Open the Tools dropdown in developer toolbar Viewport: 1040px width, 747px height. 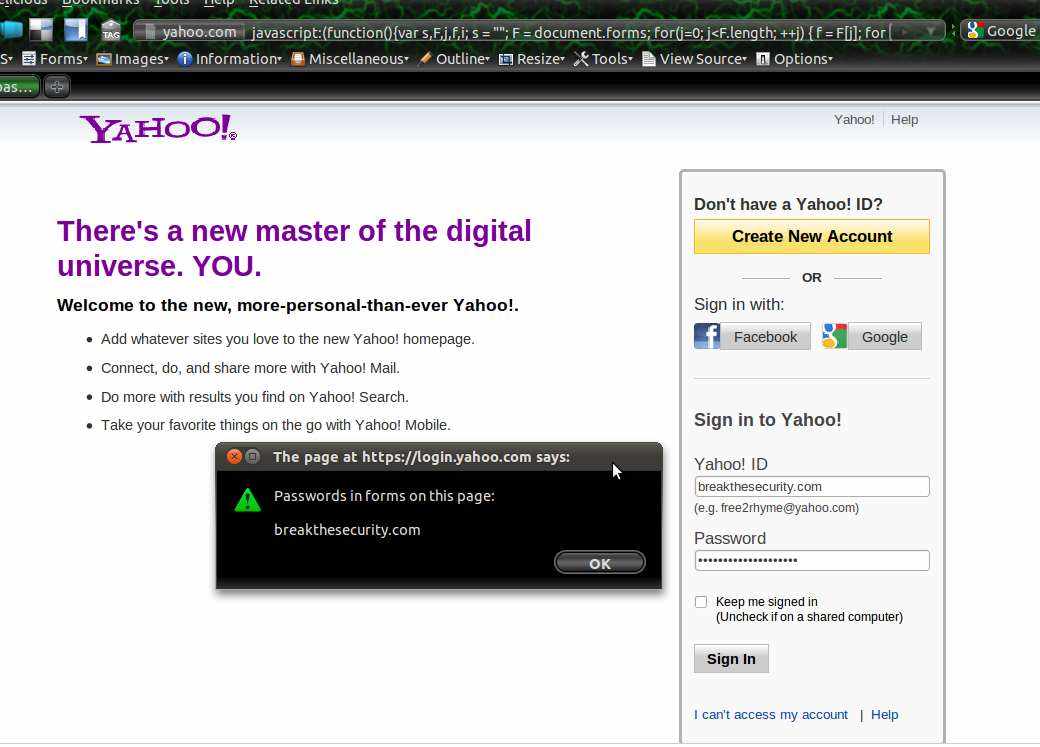coord(603,59)
